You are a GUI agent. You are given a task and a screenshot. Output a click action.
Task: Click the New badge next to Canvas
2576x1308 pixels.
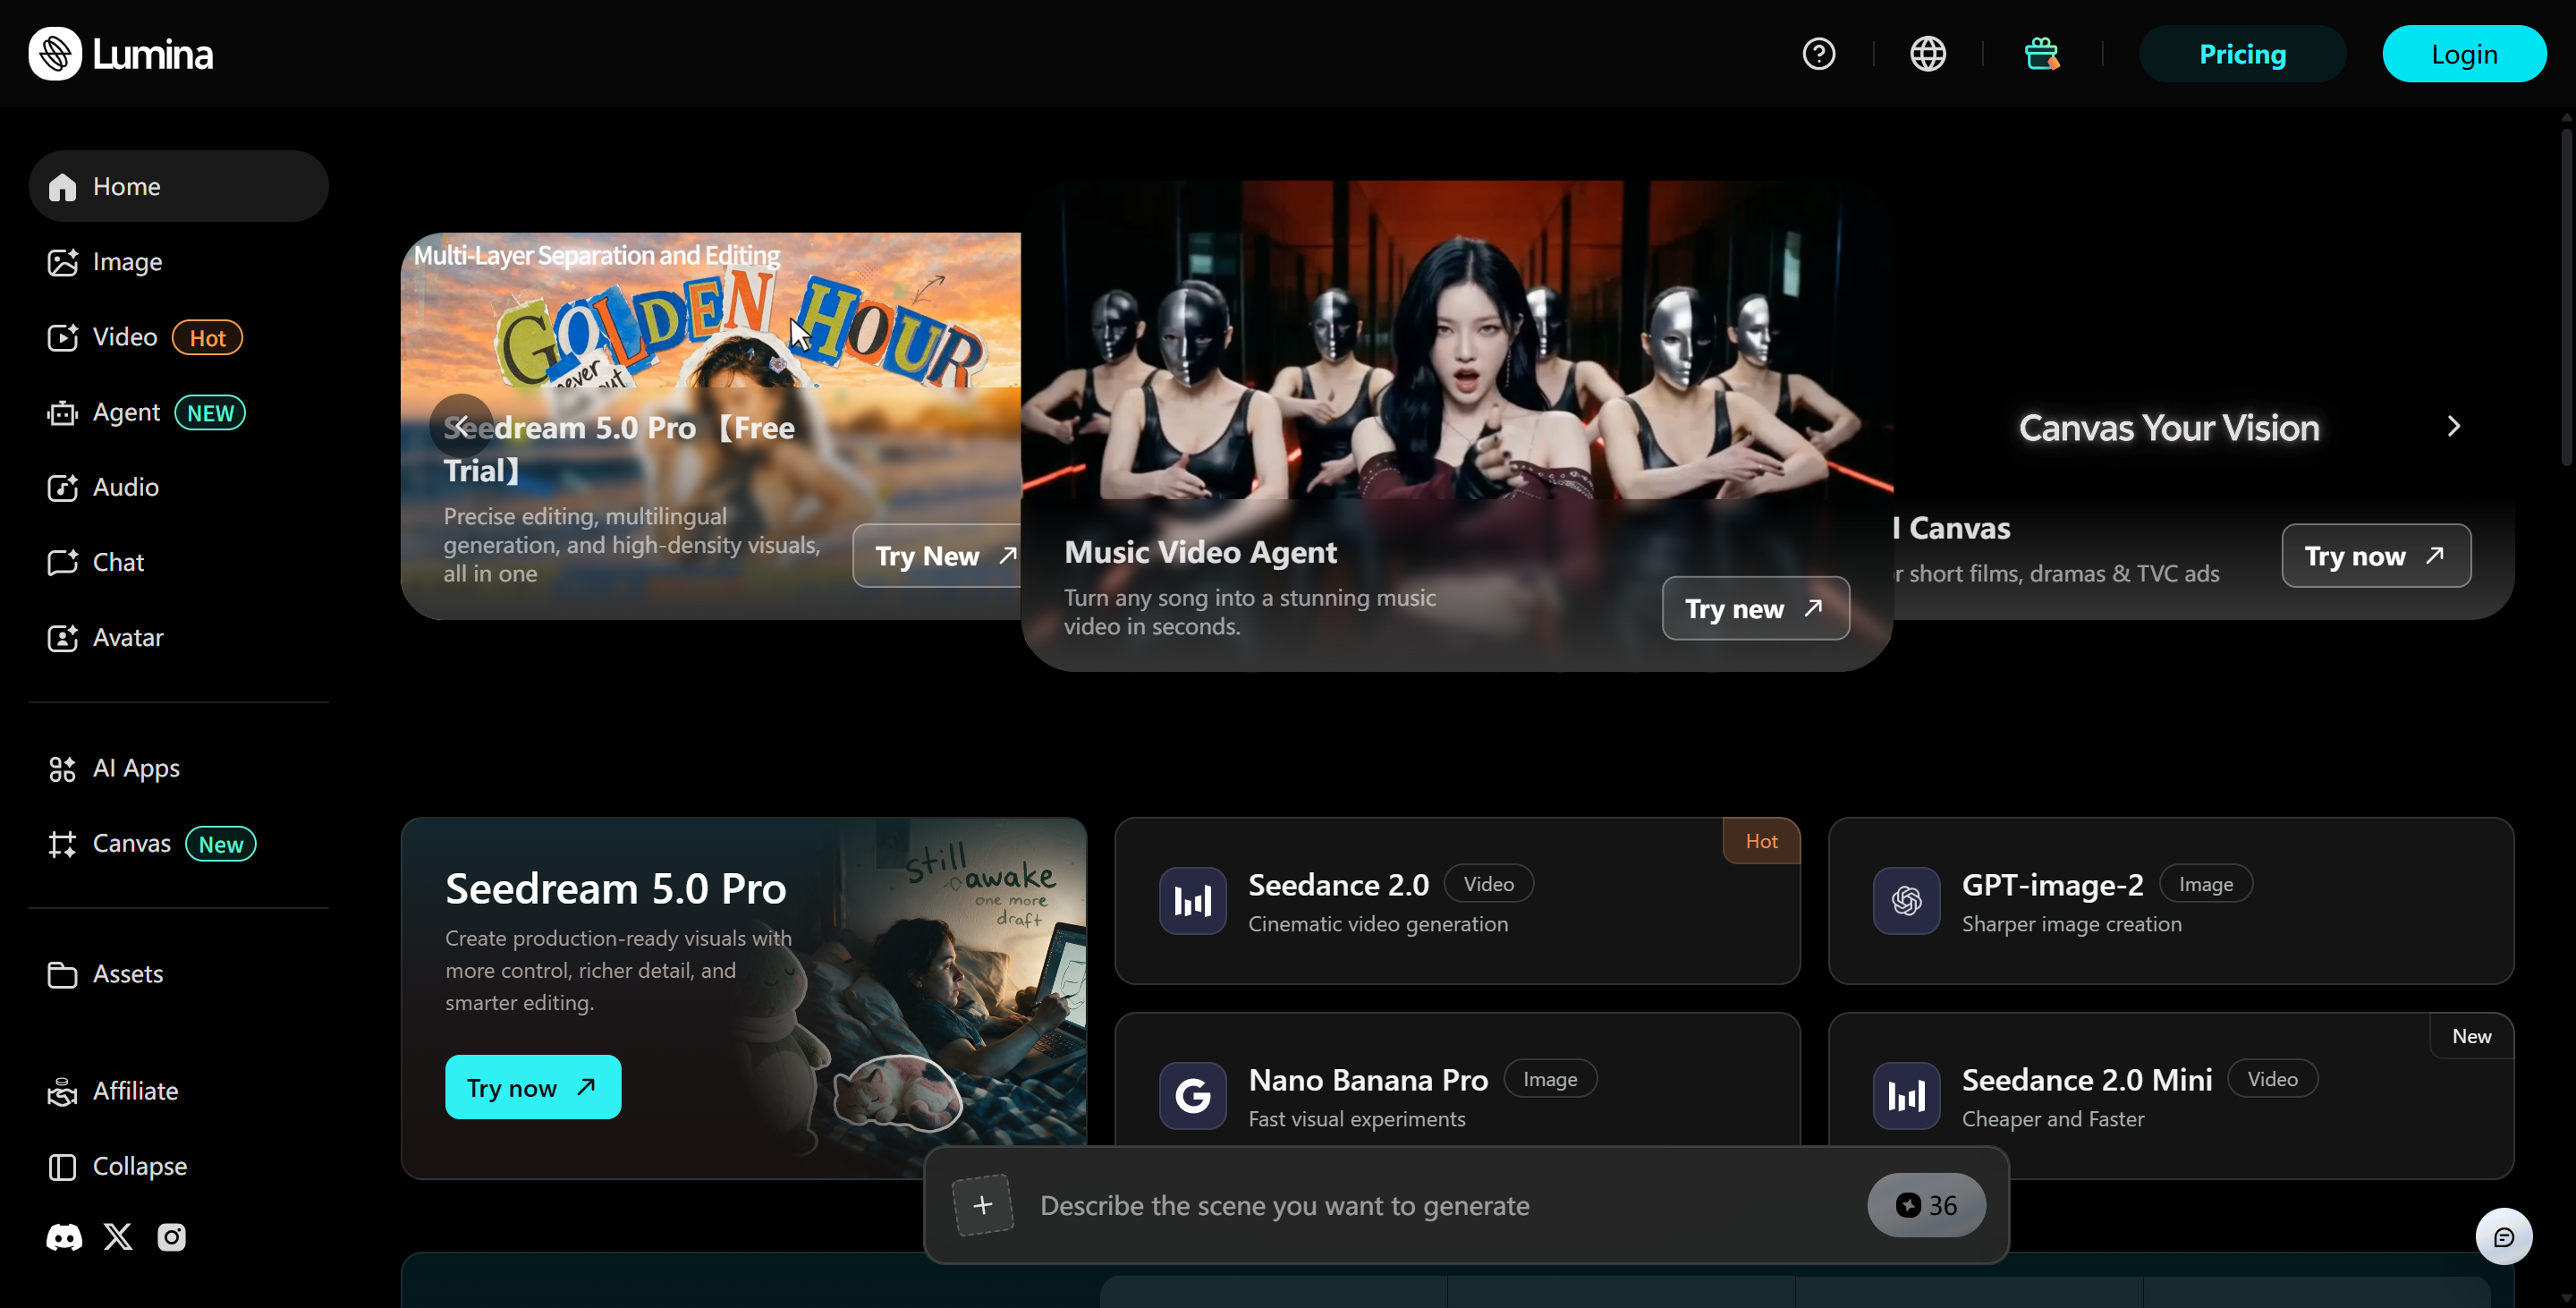point(221,844)
